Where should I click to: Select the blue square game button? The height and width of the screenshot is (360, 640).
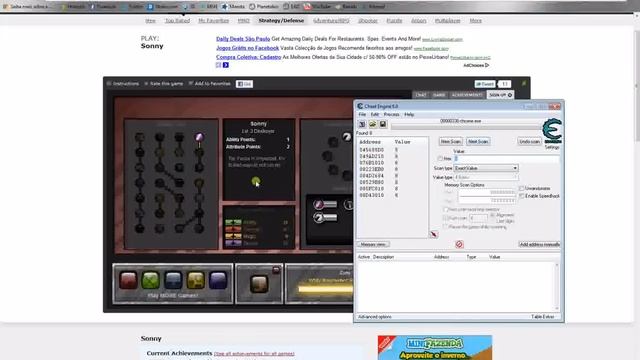(173, 280)
